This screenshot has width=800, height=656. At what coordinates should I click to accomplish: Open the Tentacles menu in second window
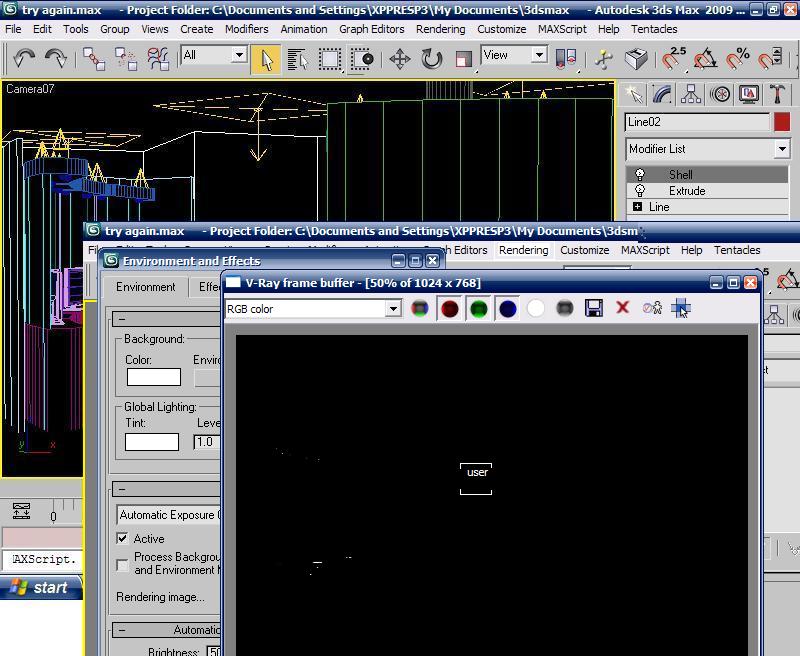pos(737,250)
